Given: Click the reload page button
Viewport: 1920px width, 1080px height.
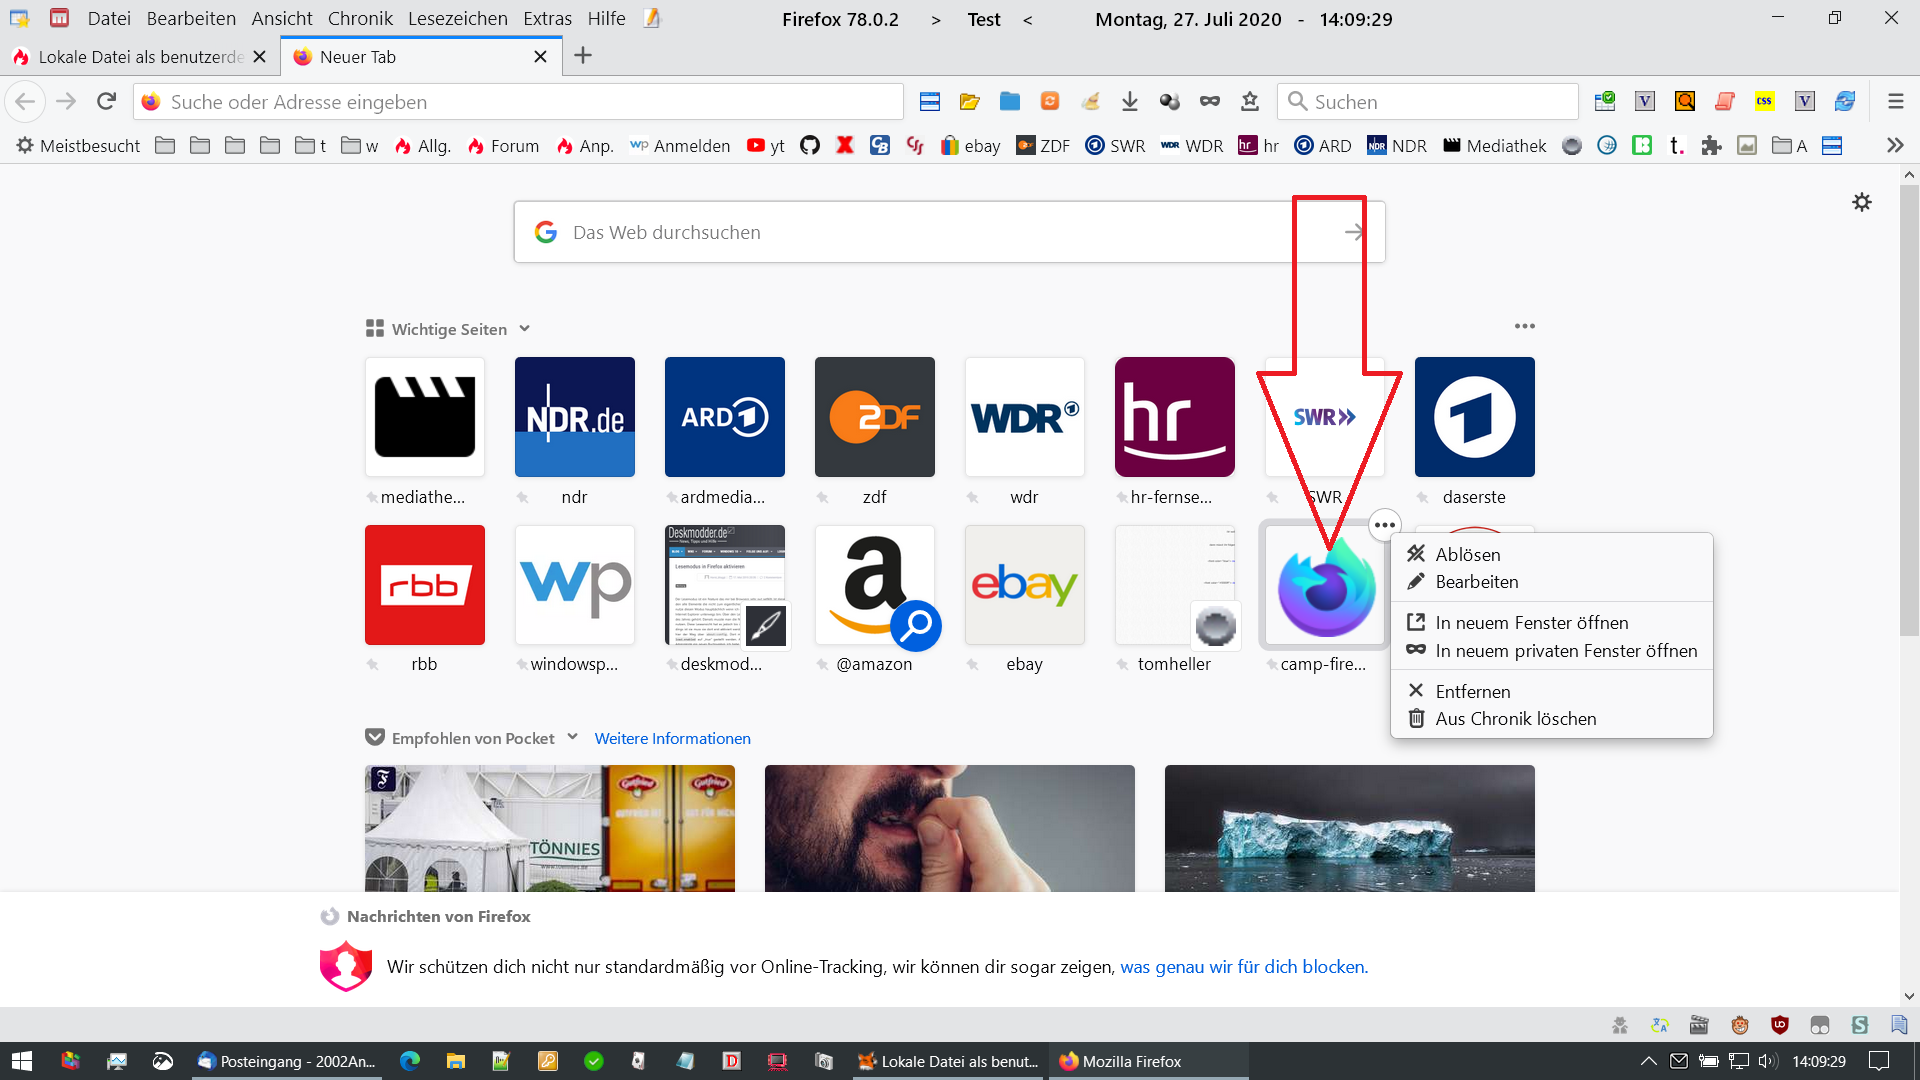Looking at the screenshot, I should [x=106, y=101].
